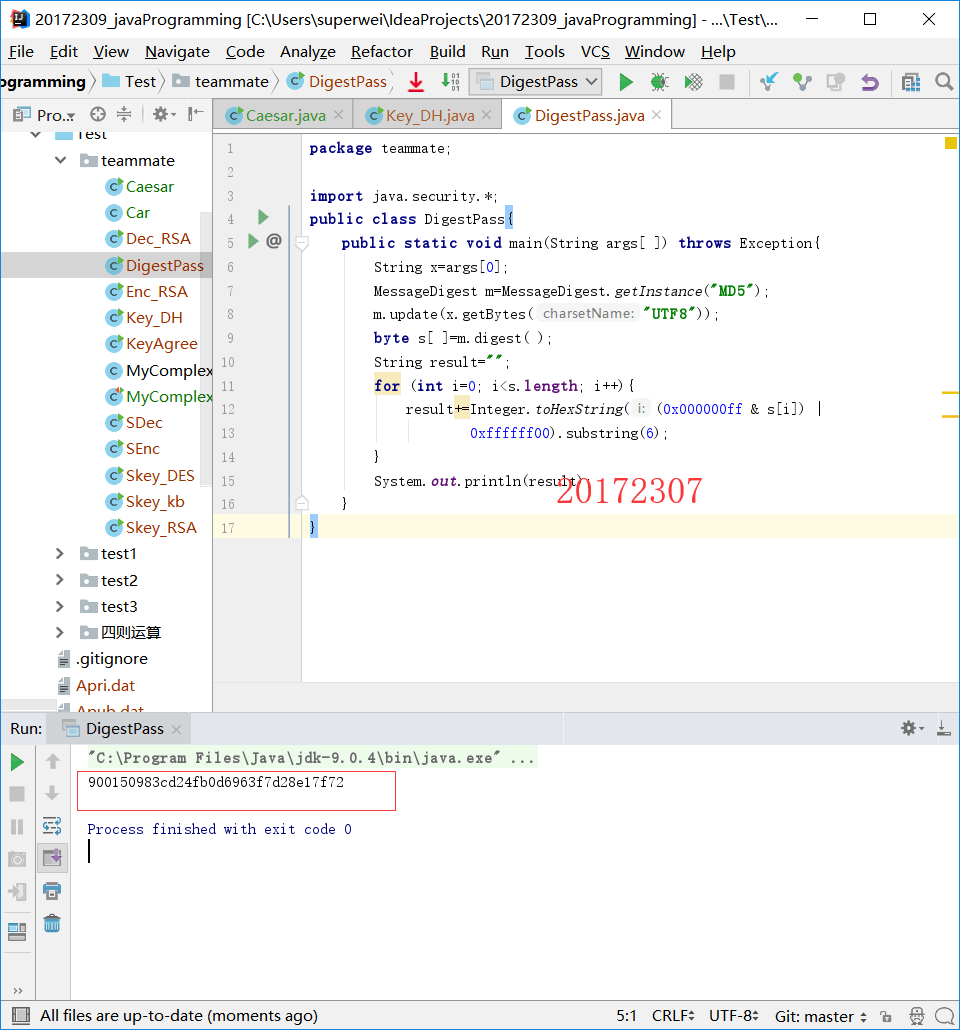960x1030 pixels.
Task: Open the inspector face icon in status bar
Action: pos(917,1016)
